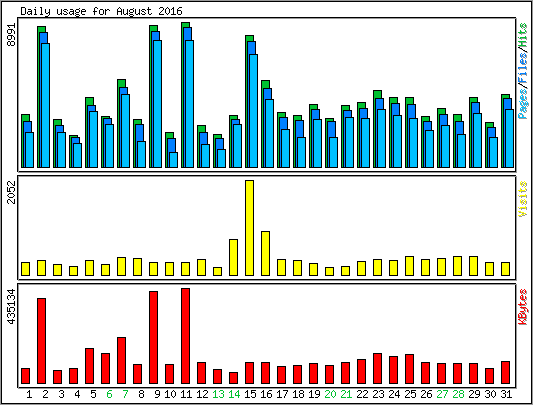The height and width of the screenshot is (405, 533).
Task: Click day label 5 on the x-axis
Action: (x=93, y=394)
